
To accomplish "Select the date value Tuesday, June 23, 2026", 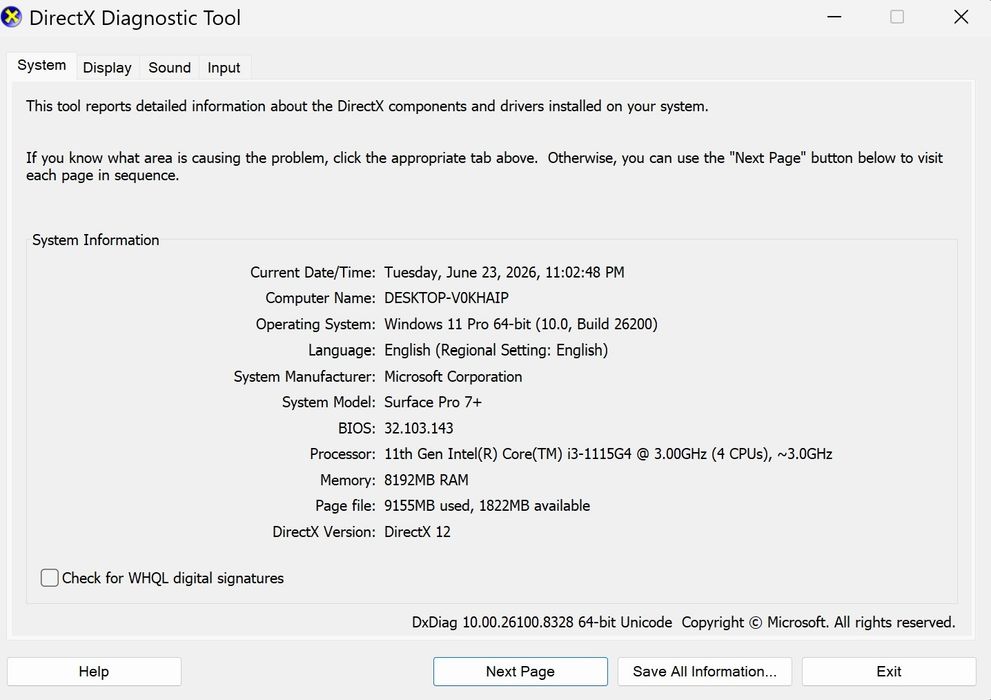I will (x=504, y=272).
